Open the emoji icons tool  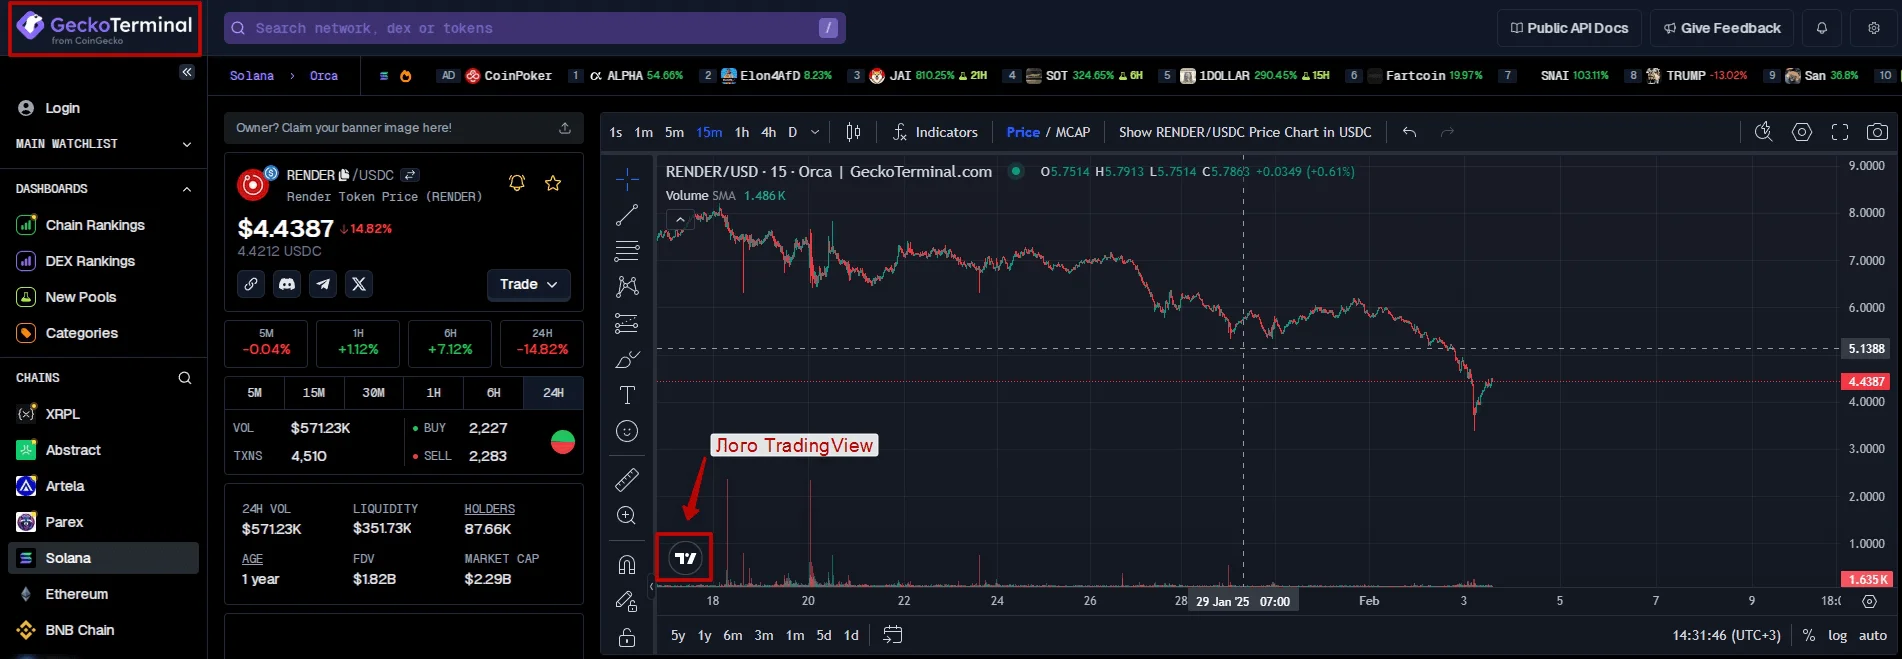pyautogui.click(x=627, y=431)
